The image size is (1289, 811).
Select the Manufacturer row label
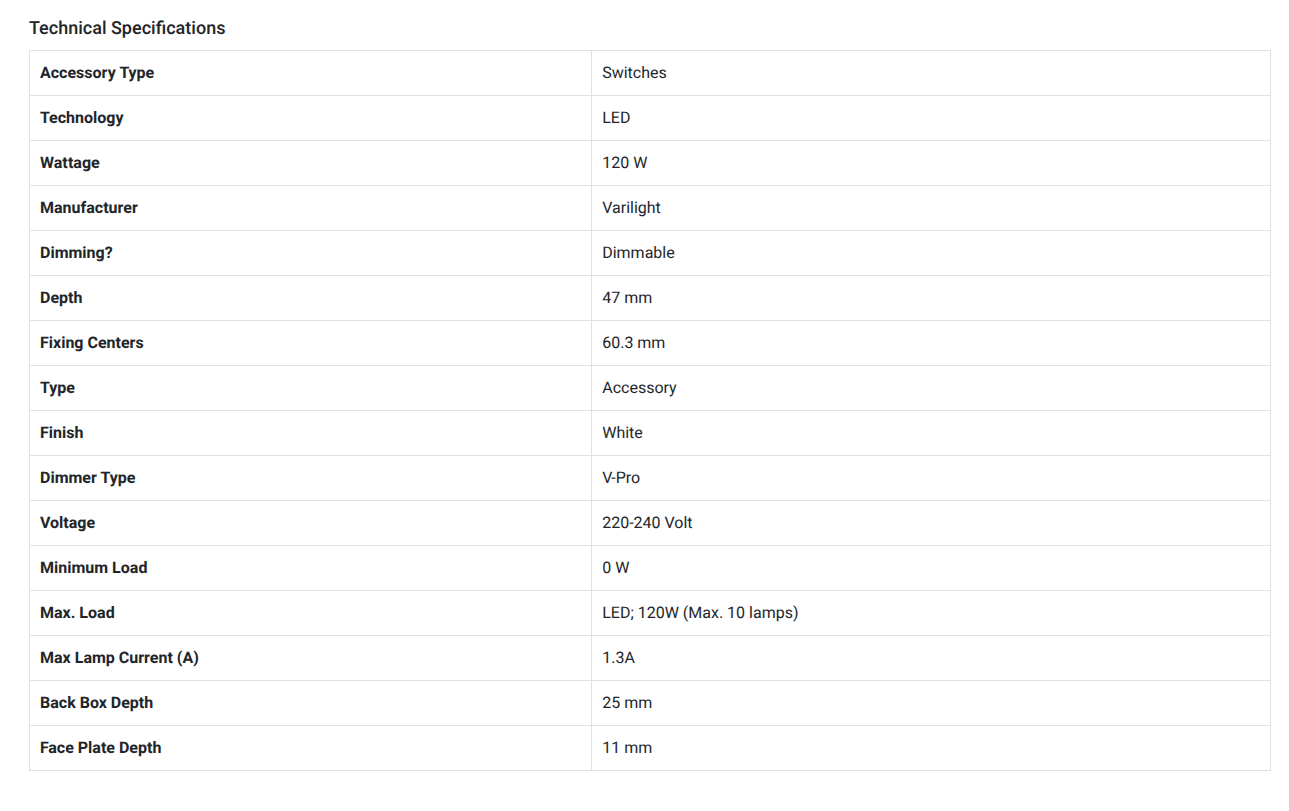pyautogui.click(x=89, y=208)
